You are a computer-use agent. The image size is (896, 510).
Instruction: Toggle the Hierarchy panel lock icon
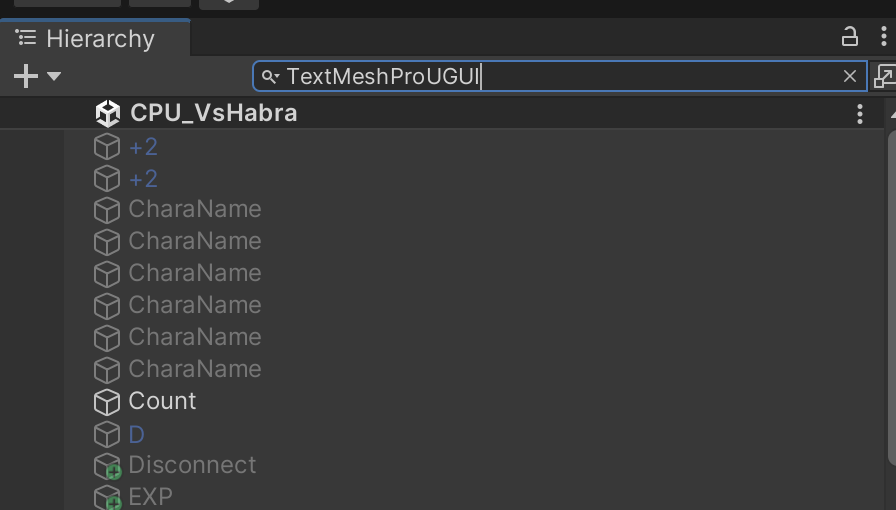pos(849,37)
